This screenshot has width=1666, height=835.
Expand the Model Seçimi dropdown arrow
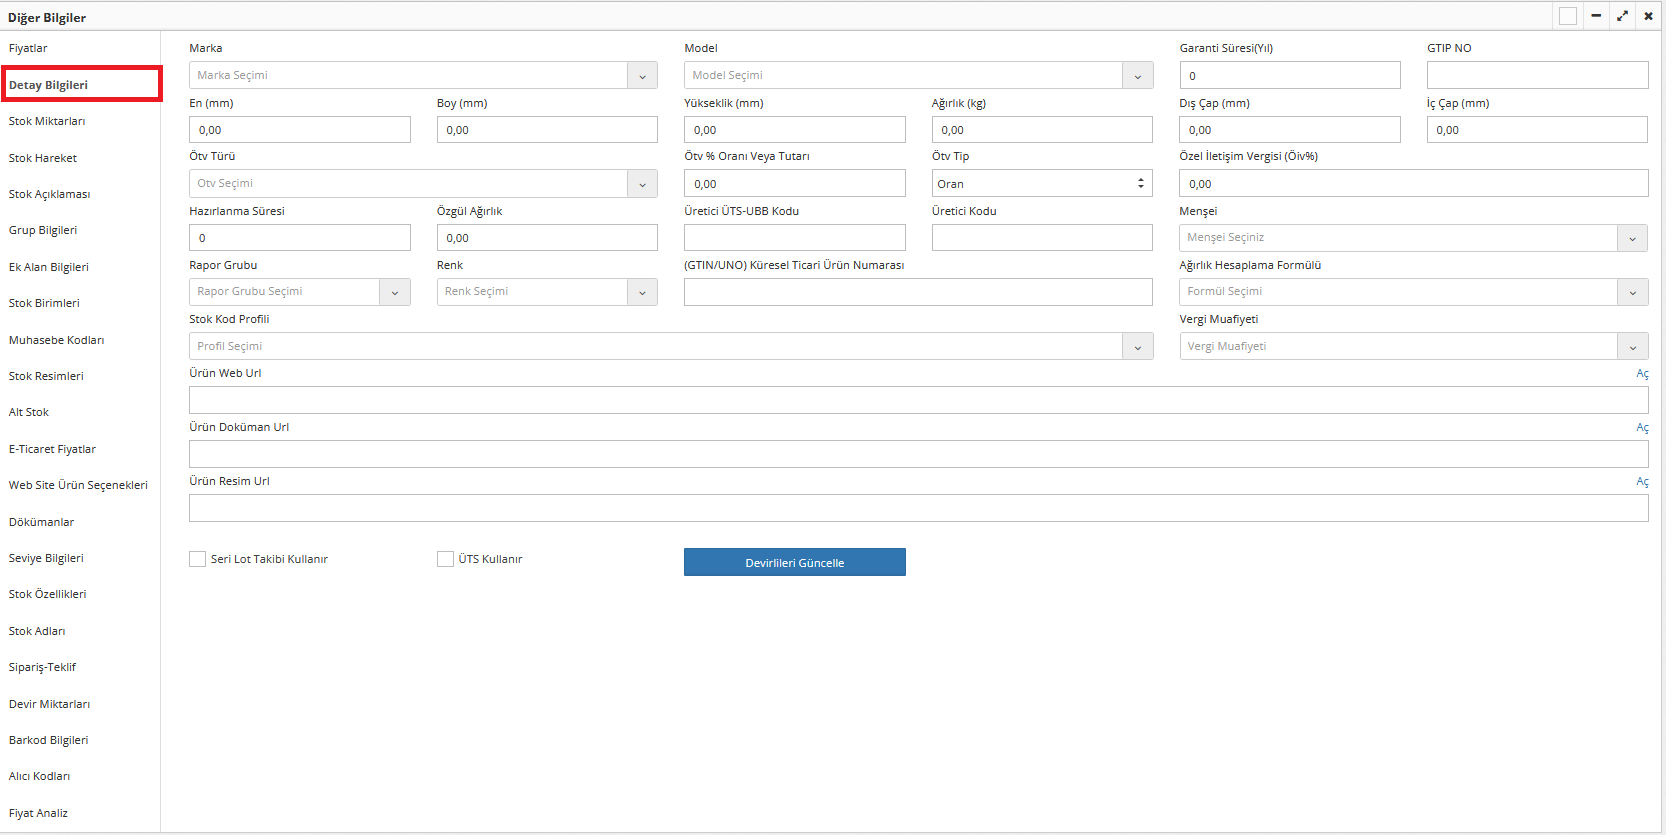[1137, 76]
